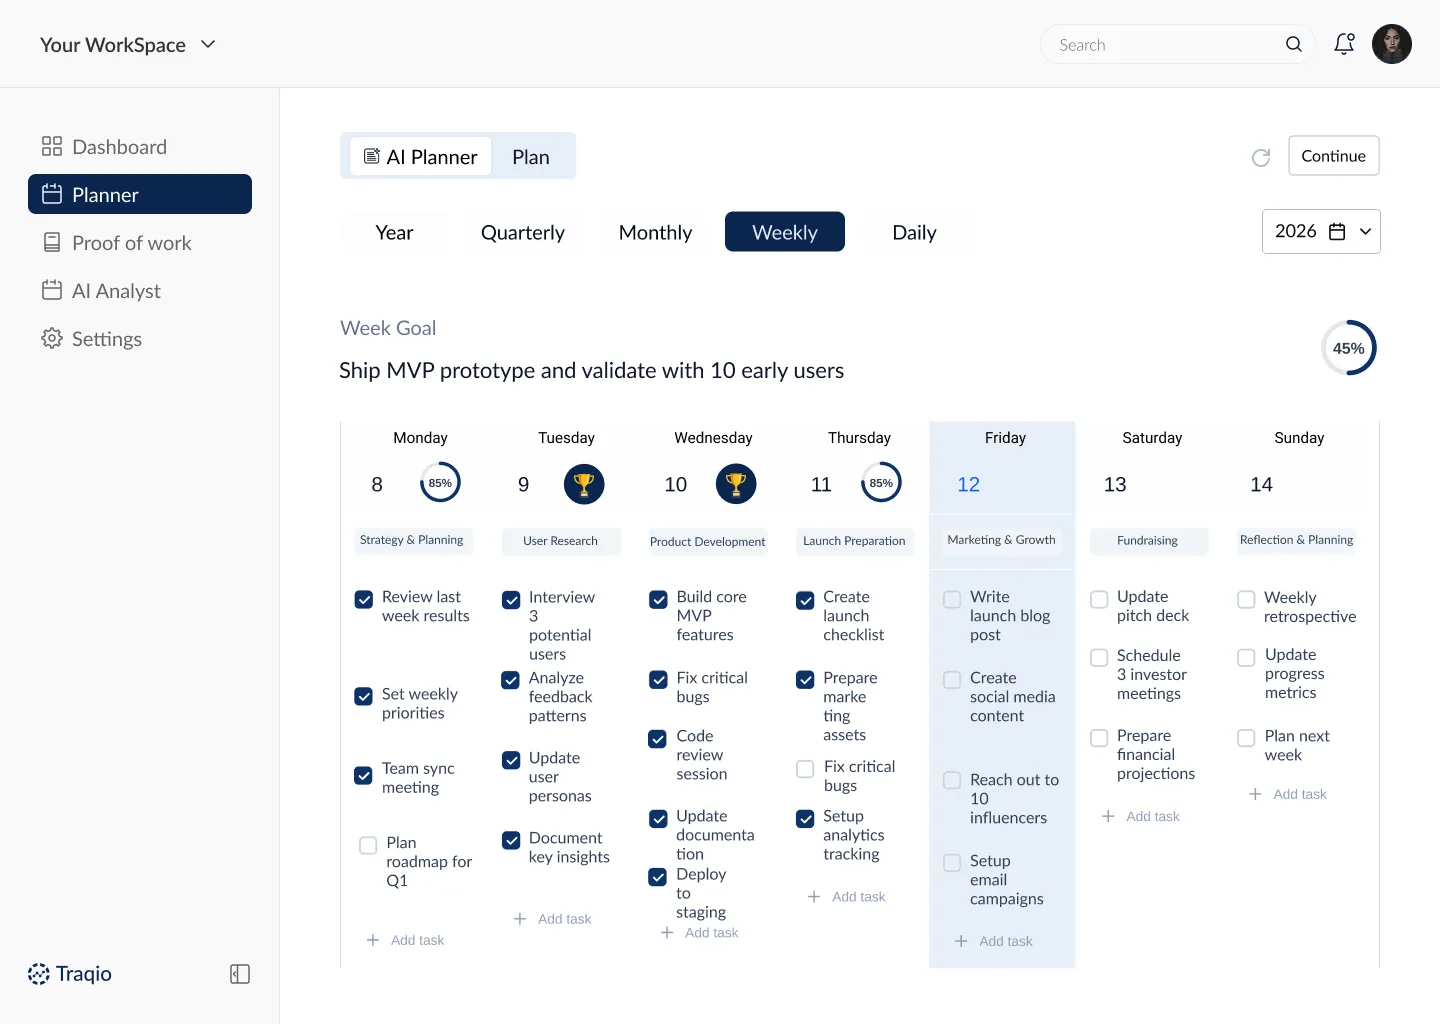Switch to the Monthly view tab
Screen dimensions: 1440x1024
(655, 232)
